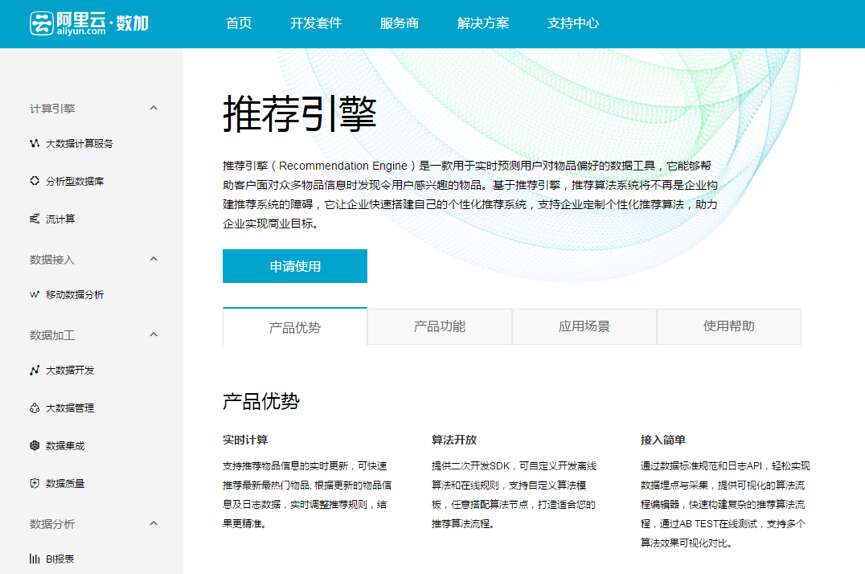Click the 大数据管理 sidebar icon
Viewport: 865px width, 574px height.
pos(35,408)
